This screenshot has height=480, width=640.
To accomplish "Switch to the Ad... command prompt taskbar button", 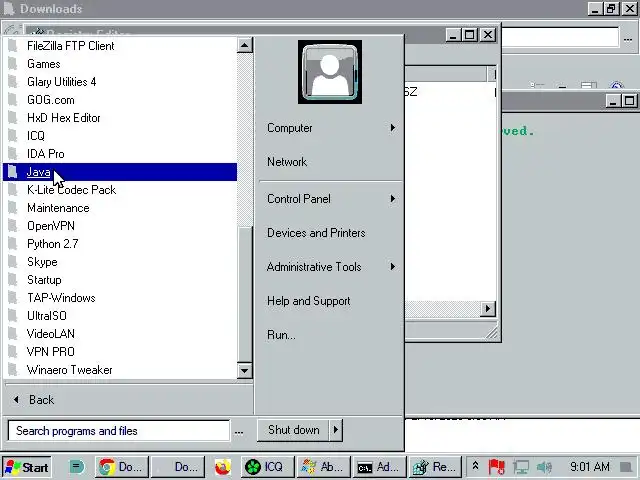I will (379, 467).
